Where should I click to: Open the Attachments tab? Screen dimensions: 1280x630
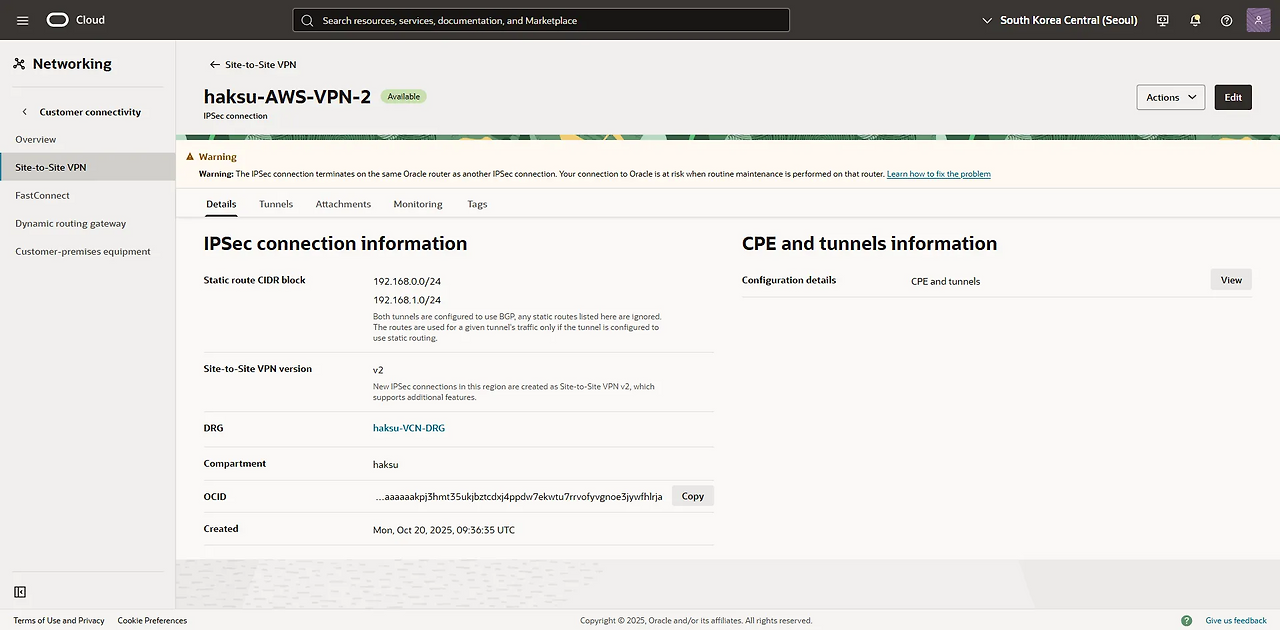343,204
